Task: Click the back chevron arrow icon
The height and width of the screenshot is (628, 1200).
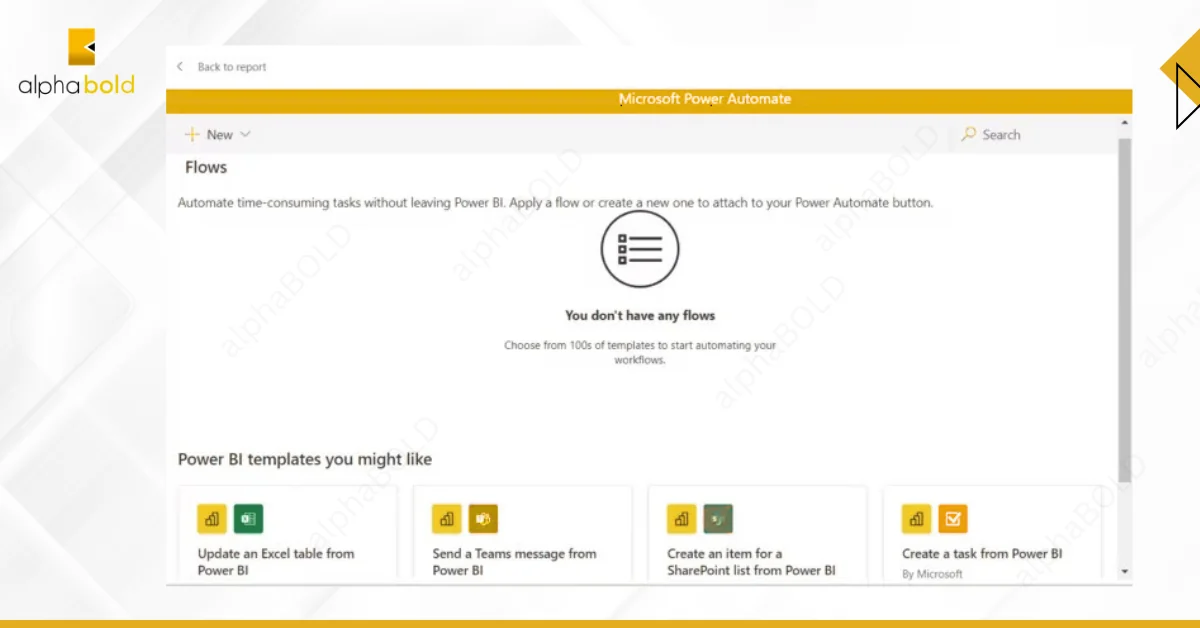Action: click(x=180, y=67)
